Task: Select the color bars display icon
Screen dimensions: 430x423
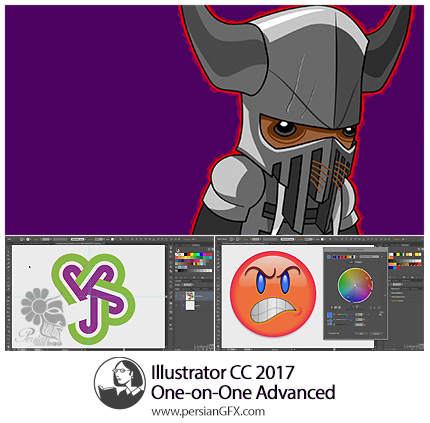Action: (x=339, y=308)
